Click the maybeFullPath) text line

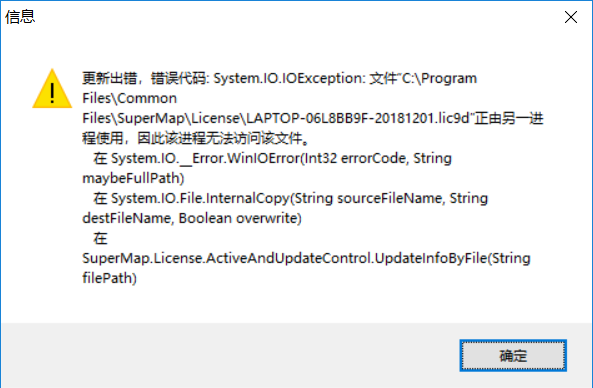133,178
